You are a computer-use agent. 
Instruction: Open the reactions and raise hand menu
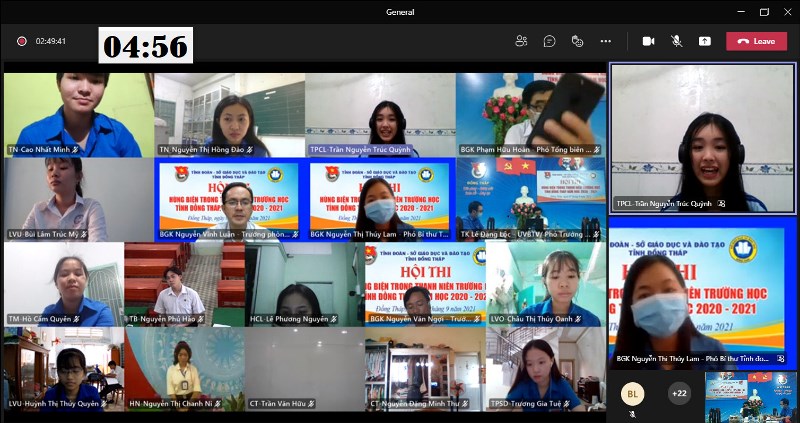click(577, 41)
